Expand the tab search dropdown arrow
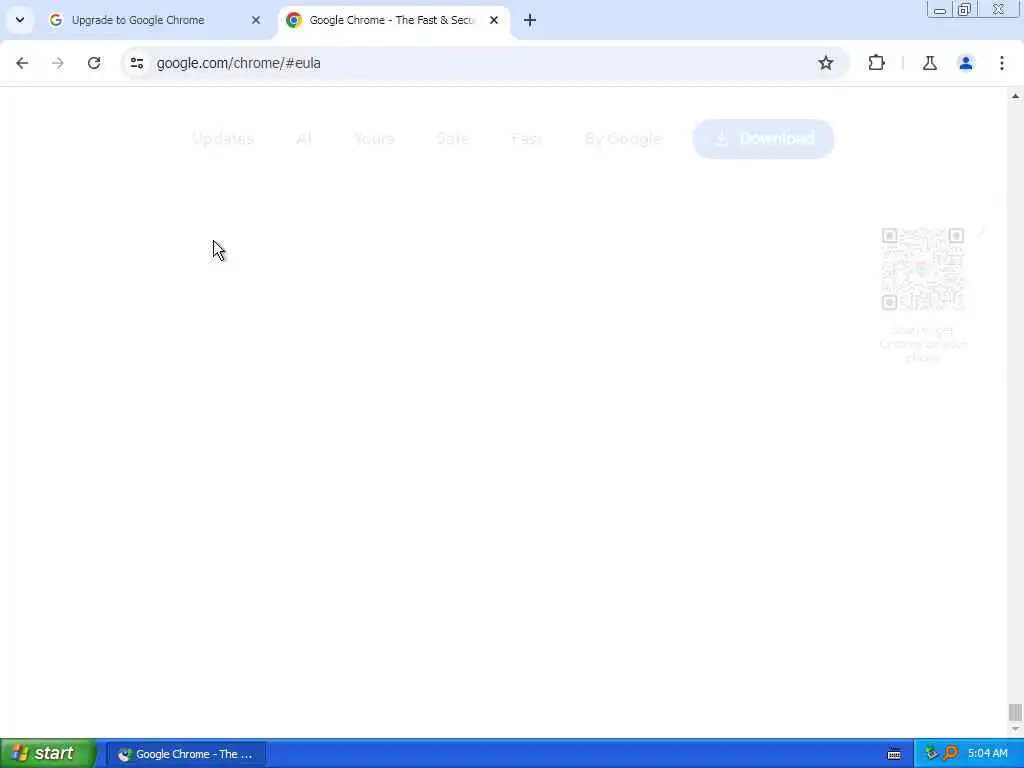The width and height of the screenshot is (1024, 768). pyautogui.click(x=20, y=20)
